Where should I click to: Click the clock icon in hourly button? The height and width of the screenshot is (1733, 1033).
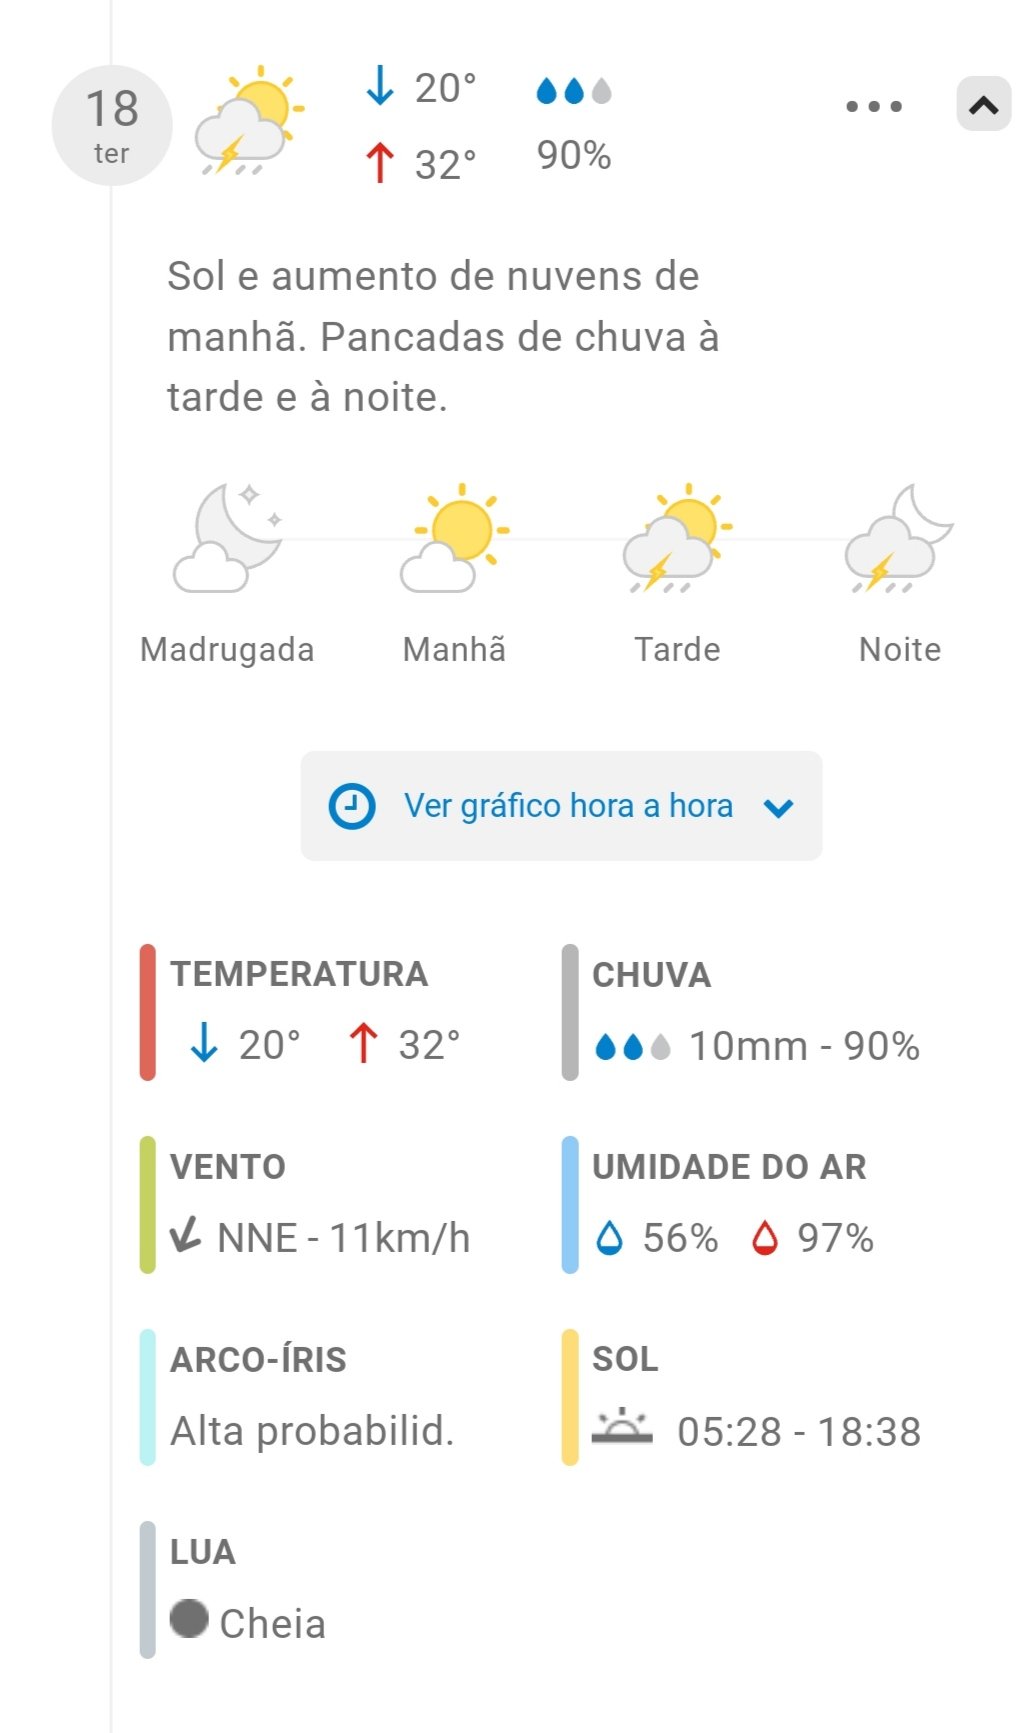(352, 806)
